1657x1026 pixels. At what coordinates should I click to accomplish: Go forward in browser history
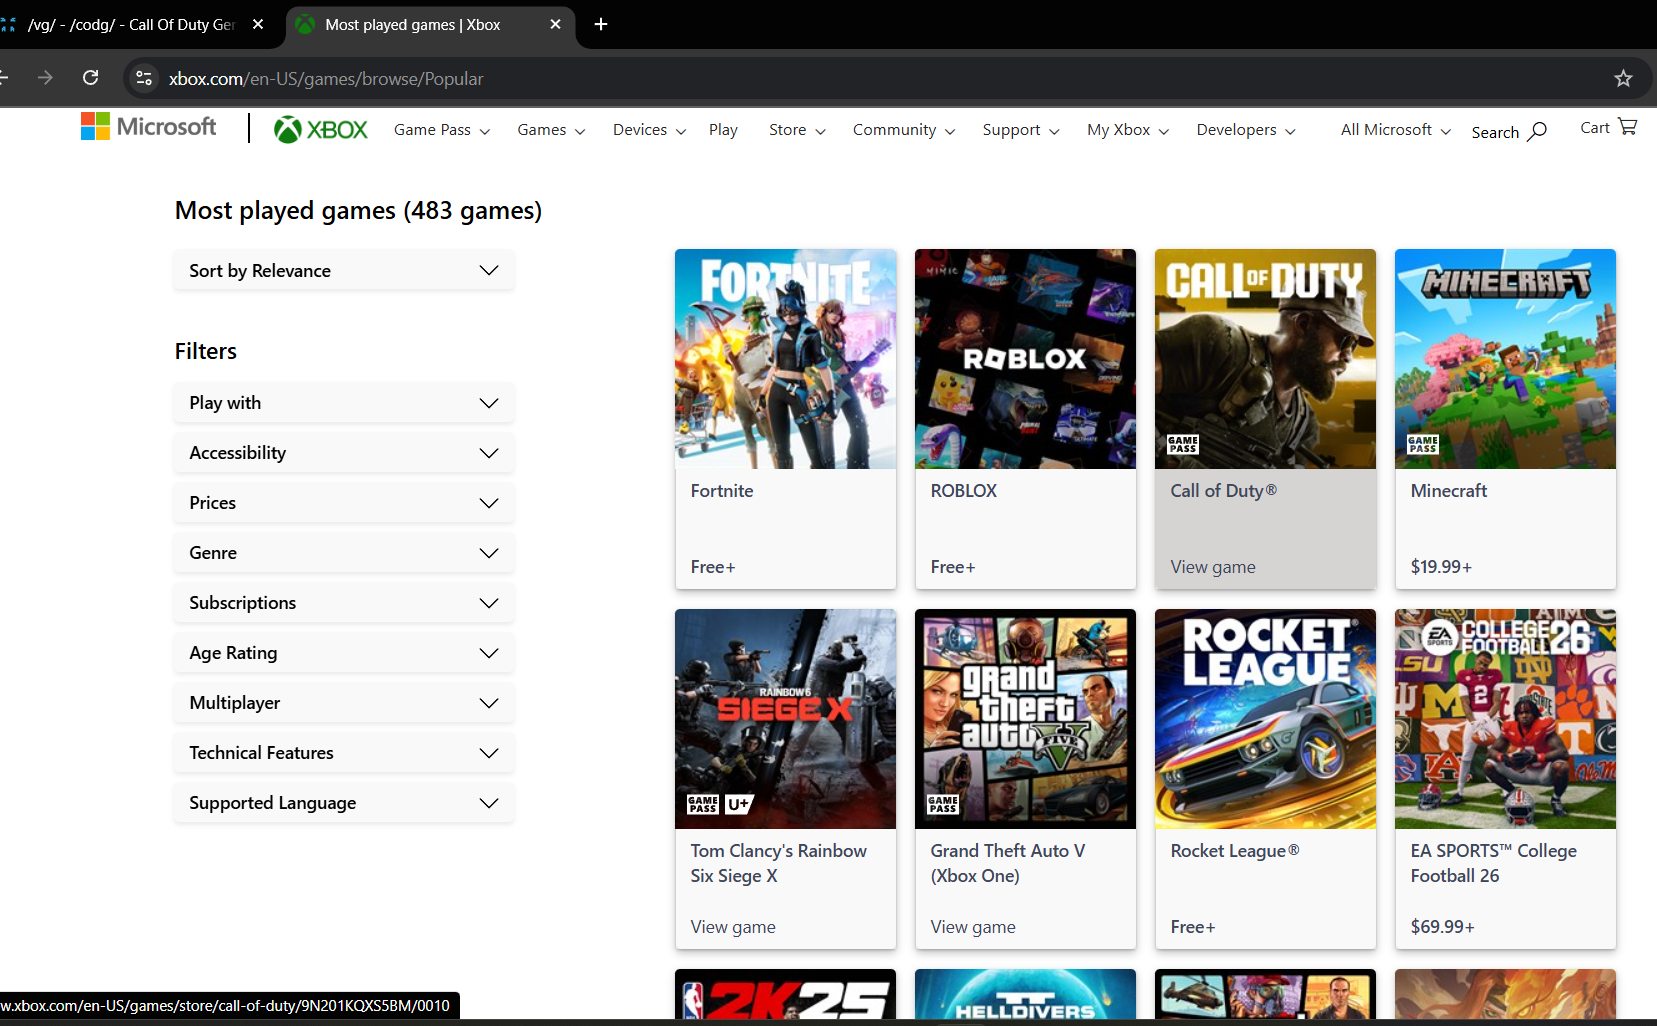click(45, 78)
